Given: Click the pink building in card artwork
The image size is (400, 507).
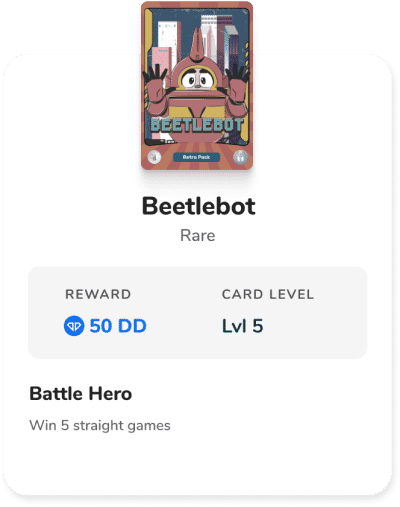Looking at the screenshot, I should pos(162,60).
